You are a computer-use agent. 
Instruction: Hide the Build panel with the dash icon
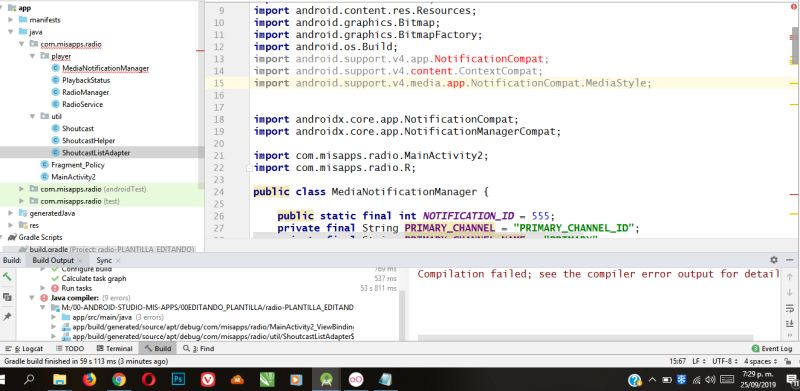790,260
